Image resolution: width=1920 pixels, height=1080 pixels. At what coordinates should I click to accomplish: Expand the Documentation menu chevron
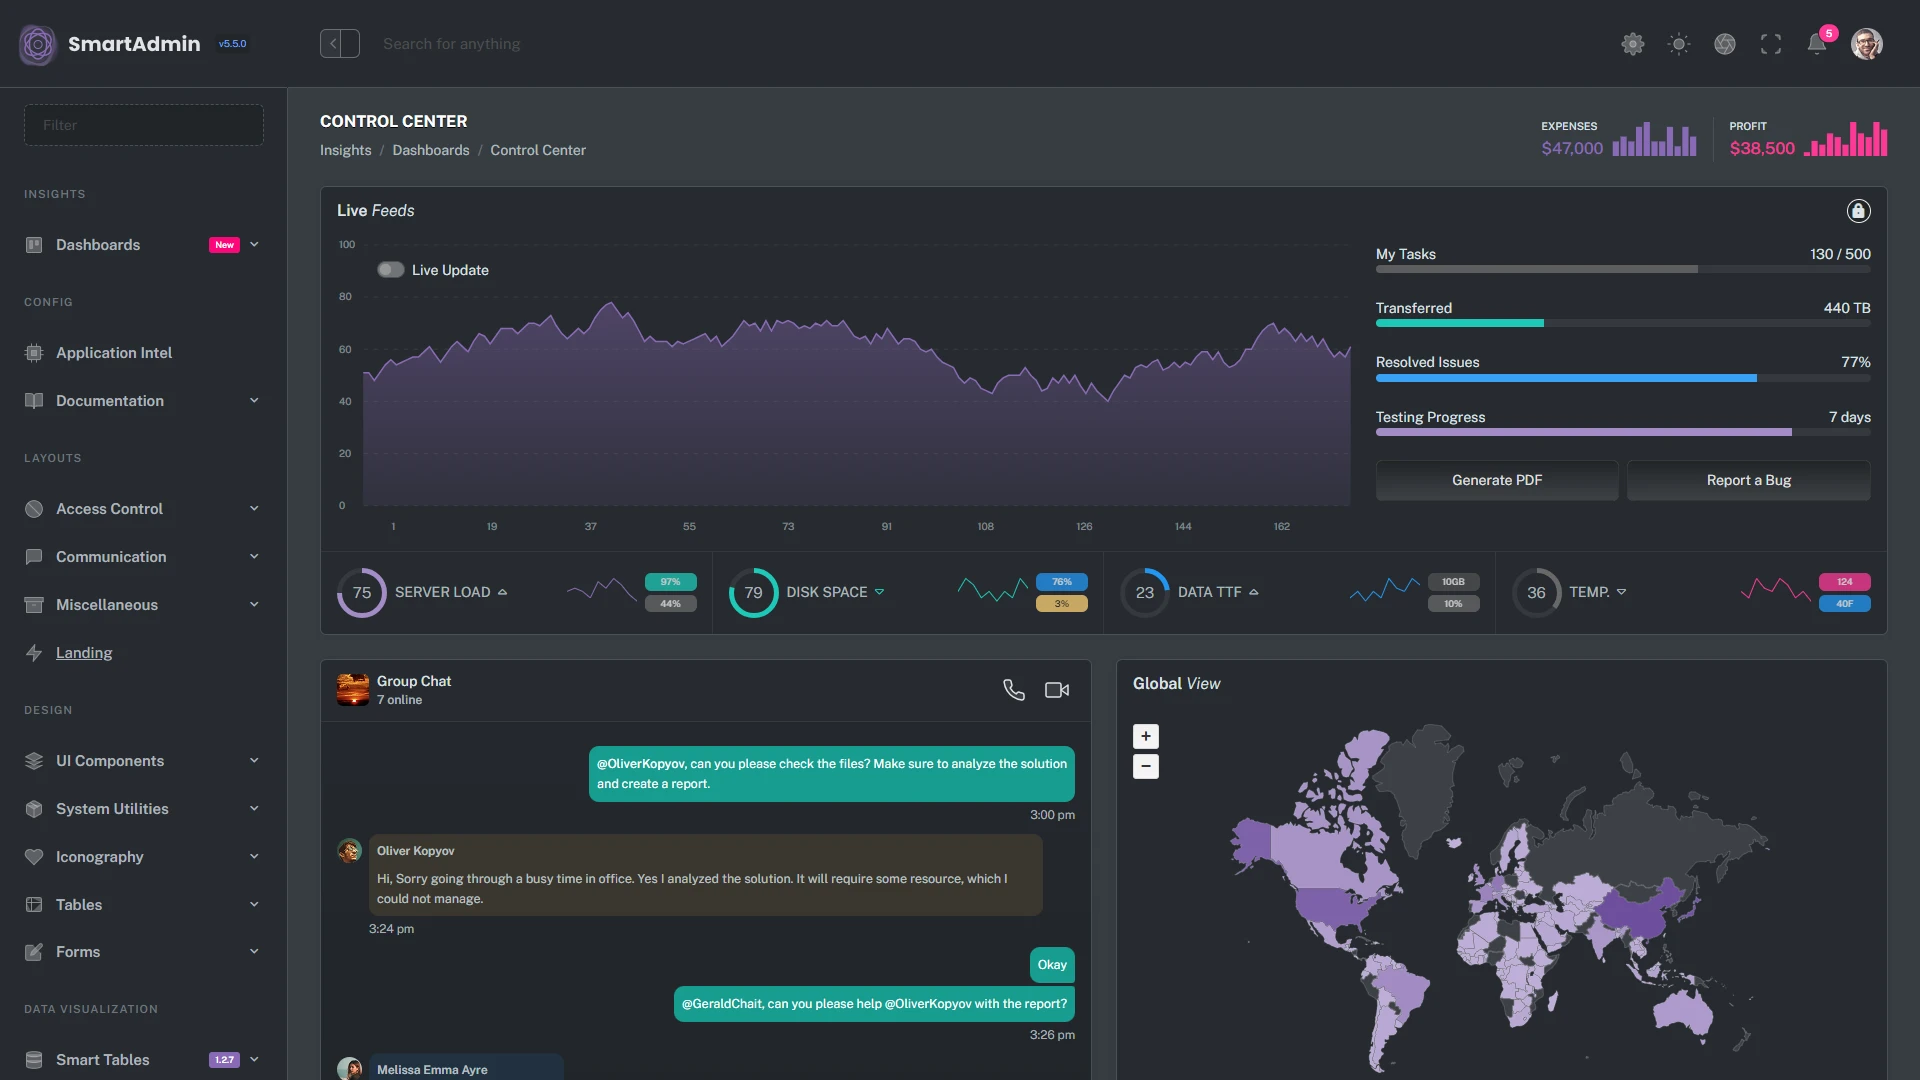tap(254, 401)
